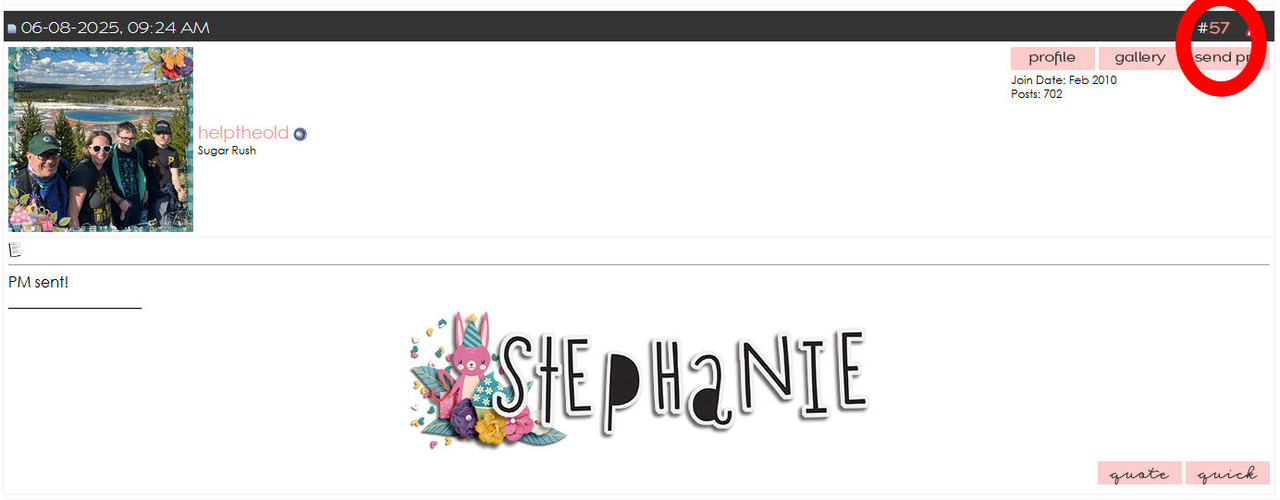Quote this post with the quote button
Screen dimensions: 1280x500
(1139, 474)
